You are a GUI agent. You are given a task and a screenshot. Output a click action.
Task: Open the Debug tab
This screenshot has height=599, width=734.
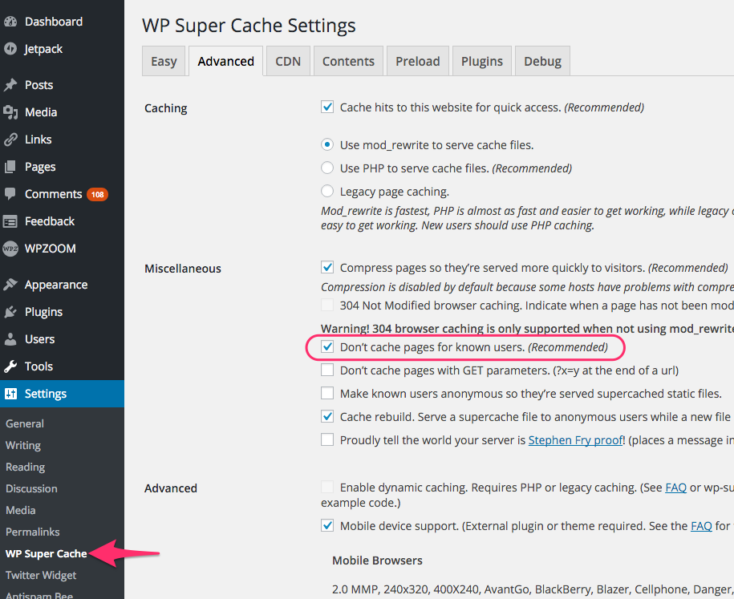pos(542,61)
